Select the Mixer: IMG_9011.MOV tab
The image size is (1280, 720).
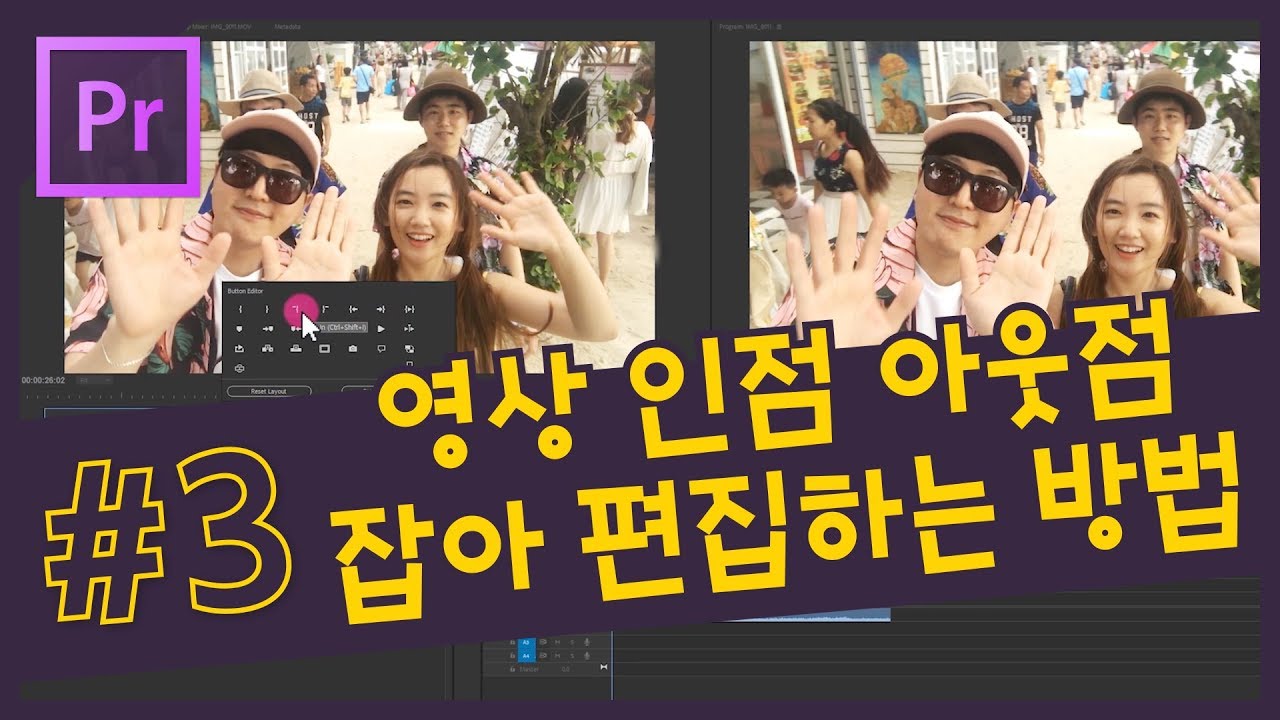tap(222, 29)
